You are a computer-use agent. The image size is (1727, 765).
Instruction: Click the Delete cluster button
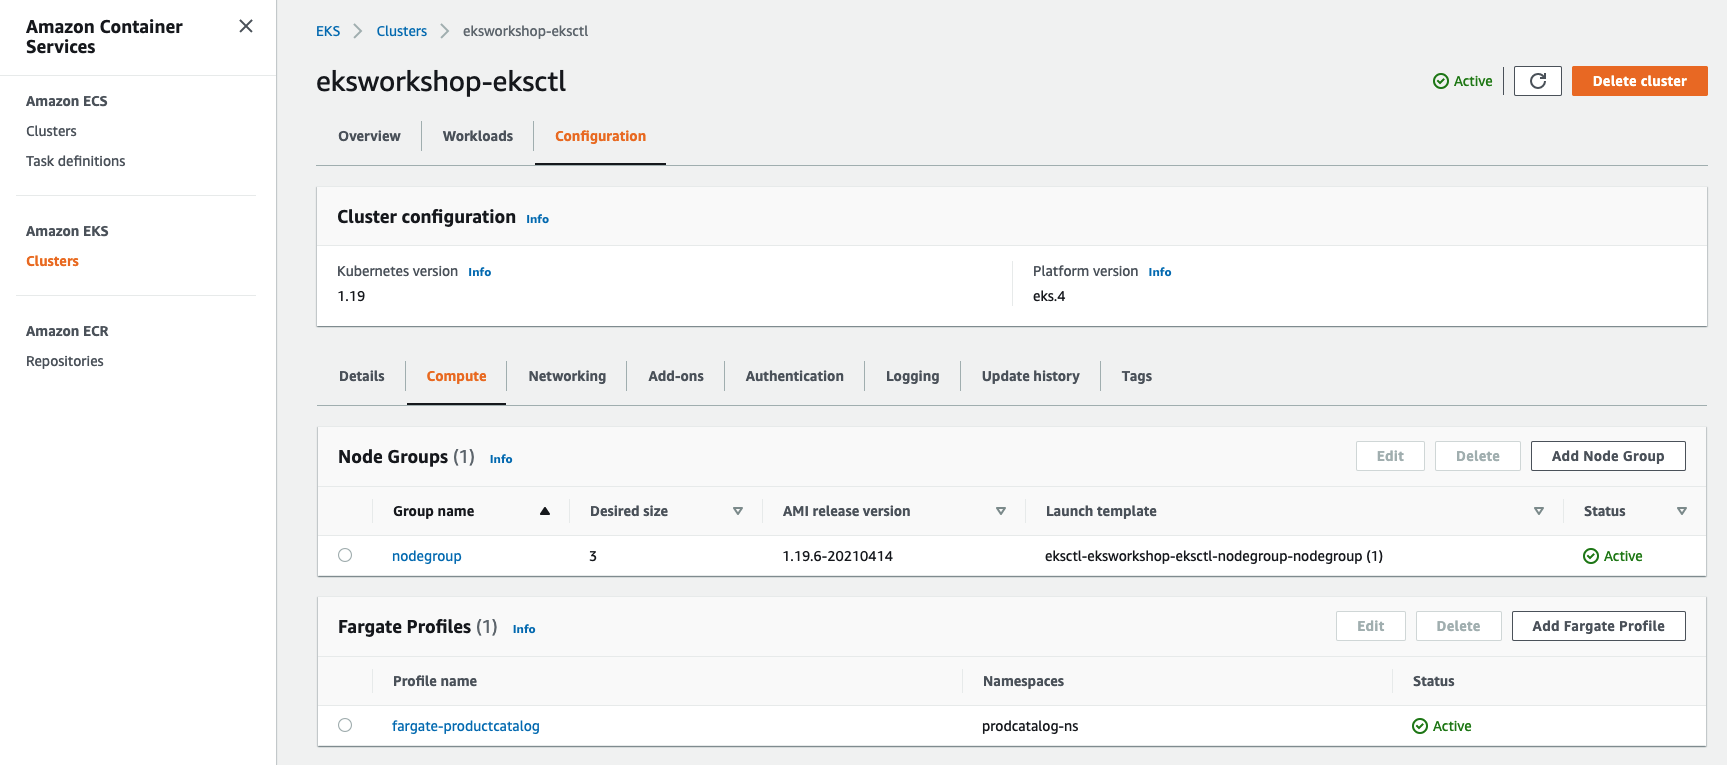coord(1640,81)
